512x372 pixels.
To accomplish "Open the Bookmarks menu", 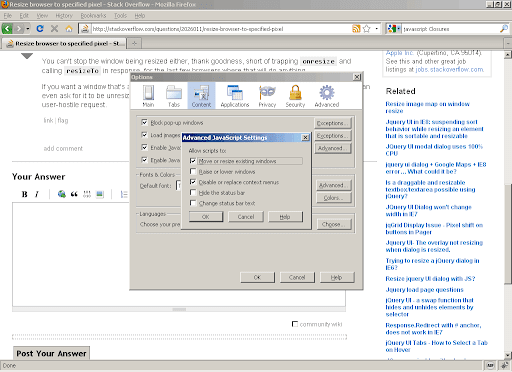I will [93, 16].
